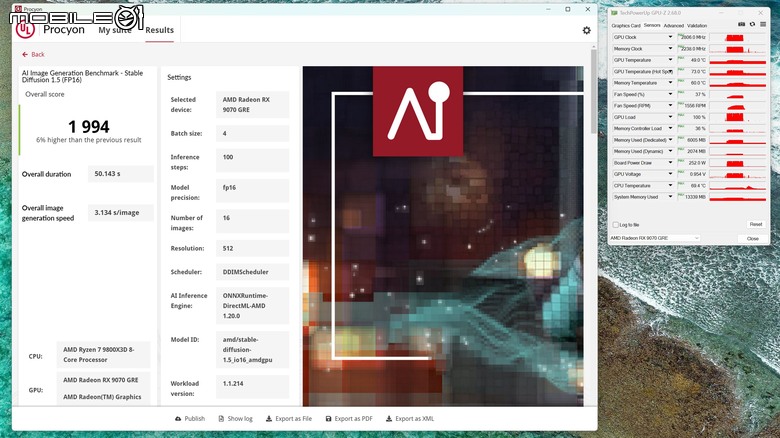Click the GPU-Z Reset button
This screenshot has width=780, height=438.
(x=756, y=224)
